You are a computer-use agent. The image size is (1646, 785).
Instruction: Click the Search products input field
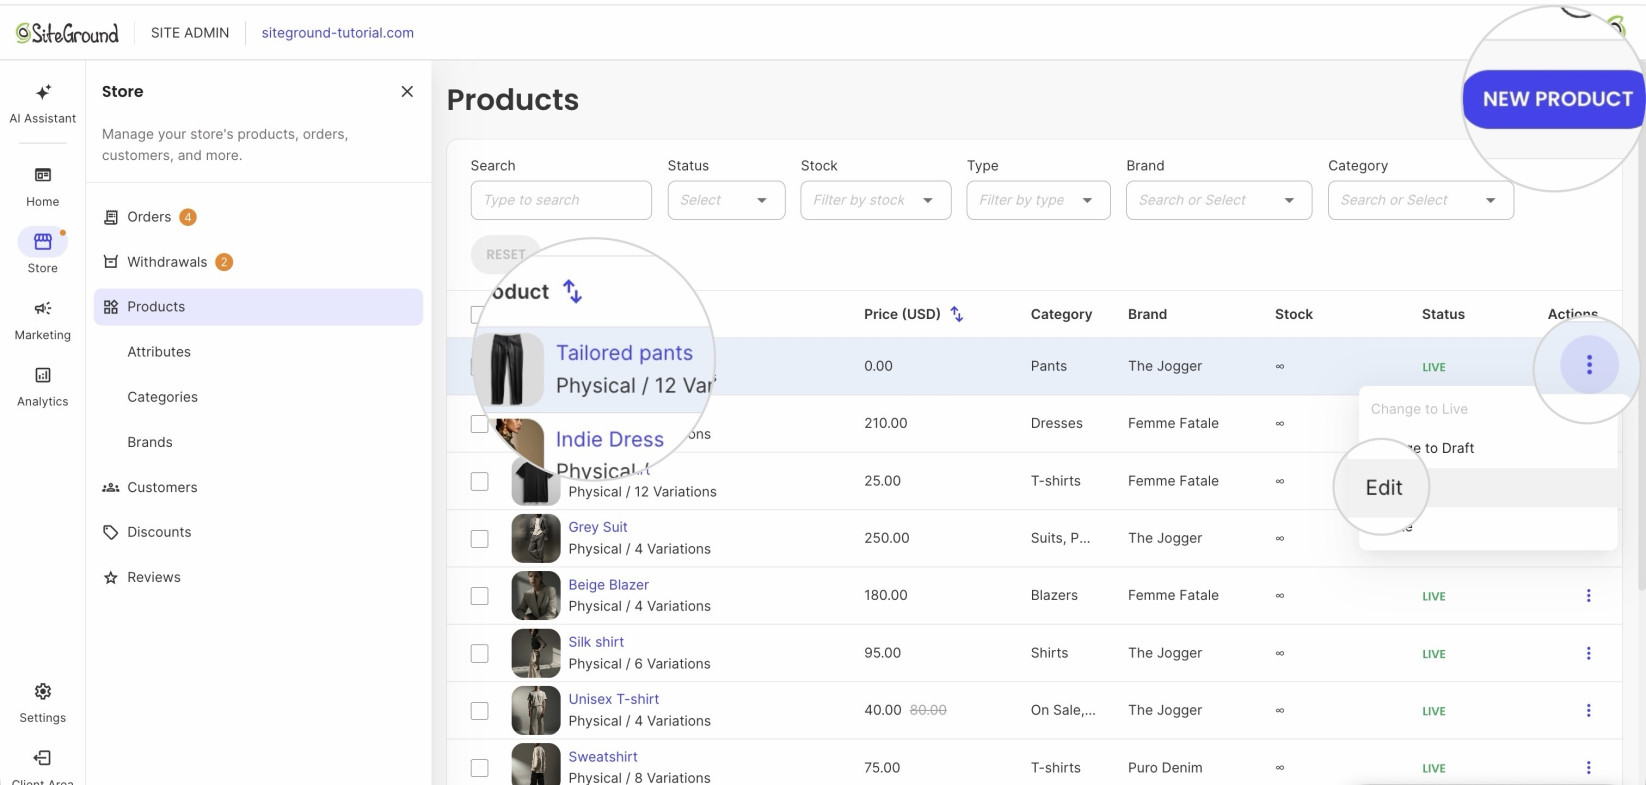click(561, 200)
